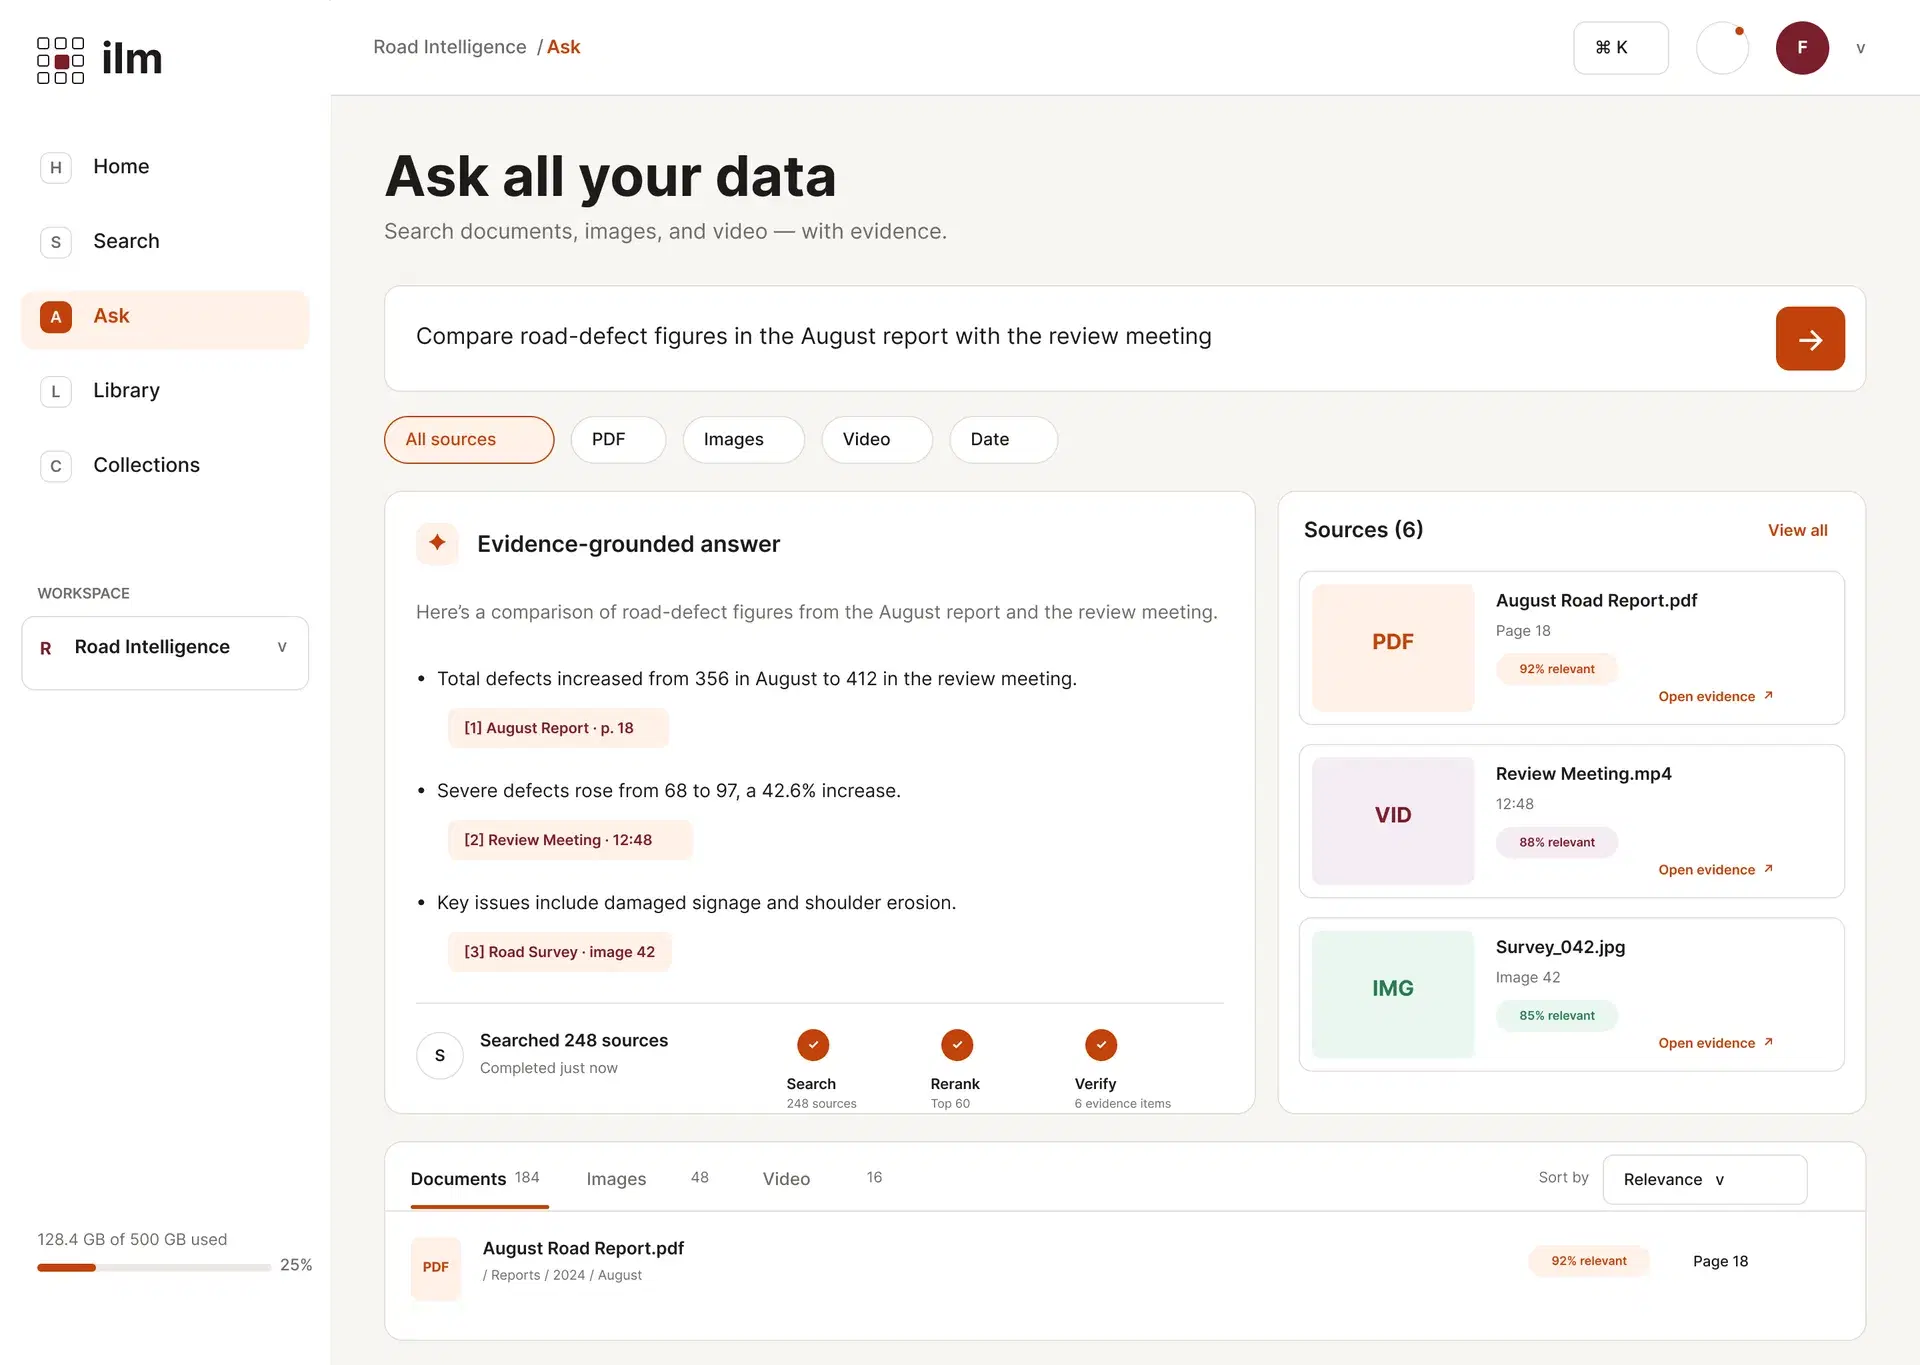Click the storage usage progress bar

pos(154,1267)
